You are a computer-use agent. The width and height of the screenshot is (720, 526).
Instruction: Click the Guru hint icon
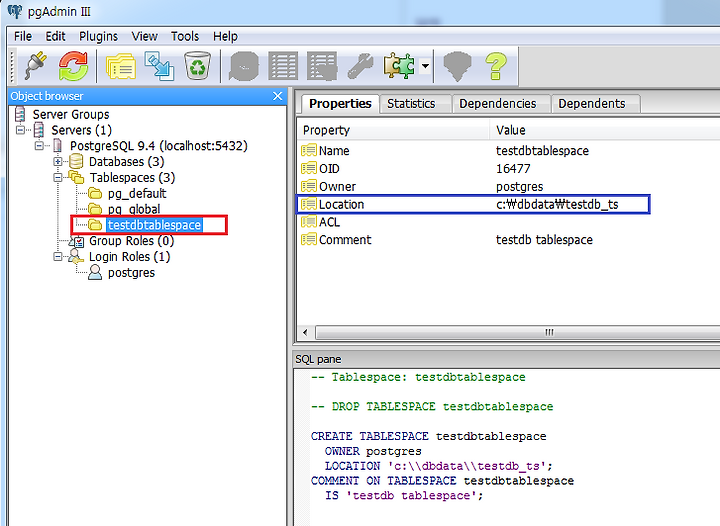[457, 67]
